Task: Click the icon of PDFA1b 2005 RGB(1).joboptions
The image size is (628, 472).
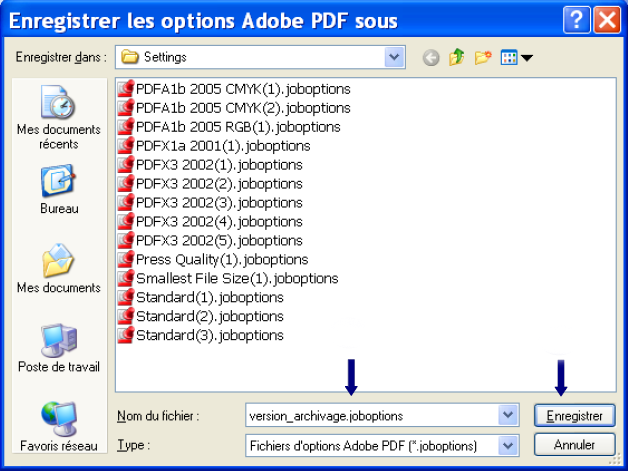Action: pos(126,126)
